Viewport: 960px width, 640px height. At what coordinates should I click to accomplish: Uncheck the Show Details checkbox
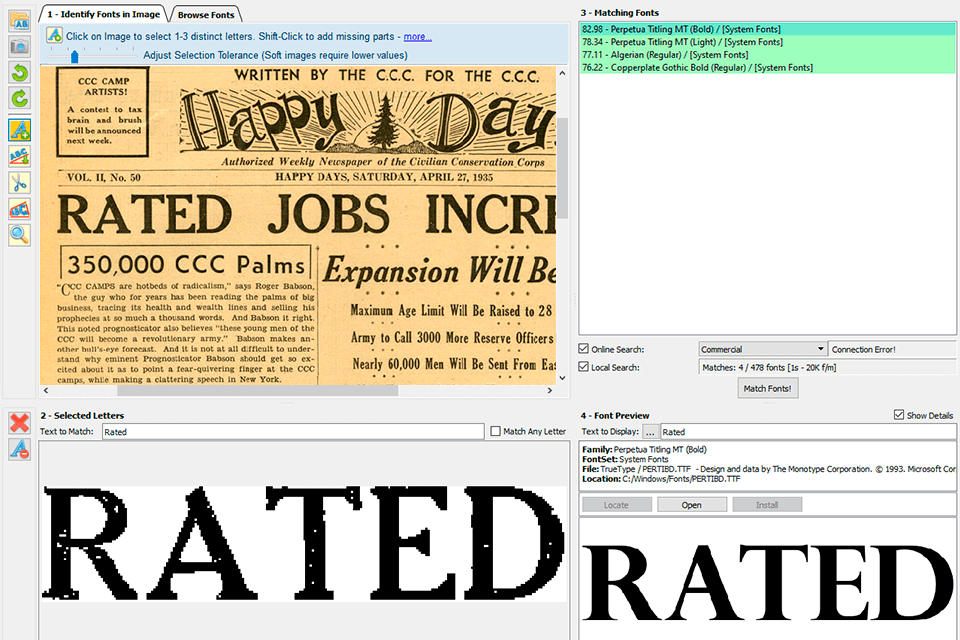point(898,415)
